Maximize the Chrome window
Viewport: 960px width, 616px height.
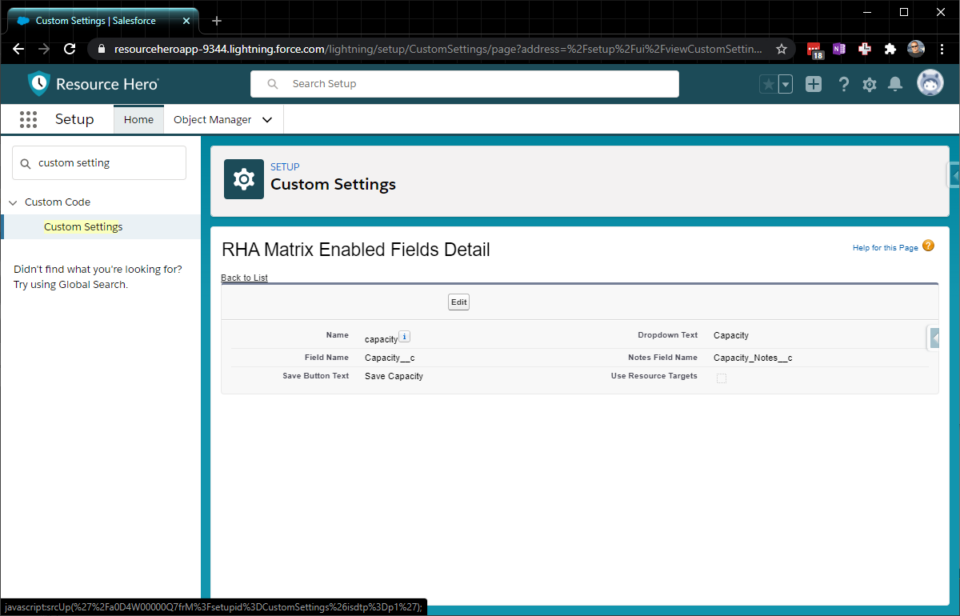pos(904,12)
